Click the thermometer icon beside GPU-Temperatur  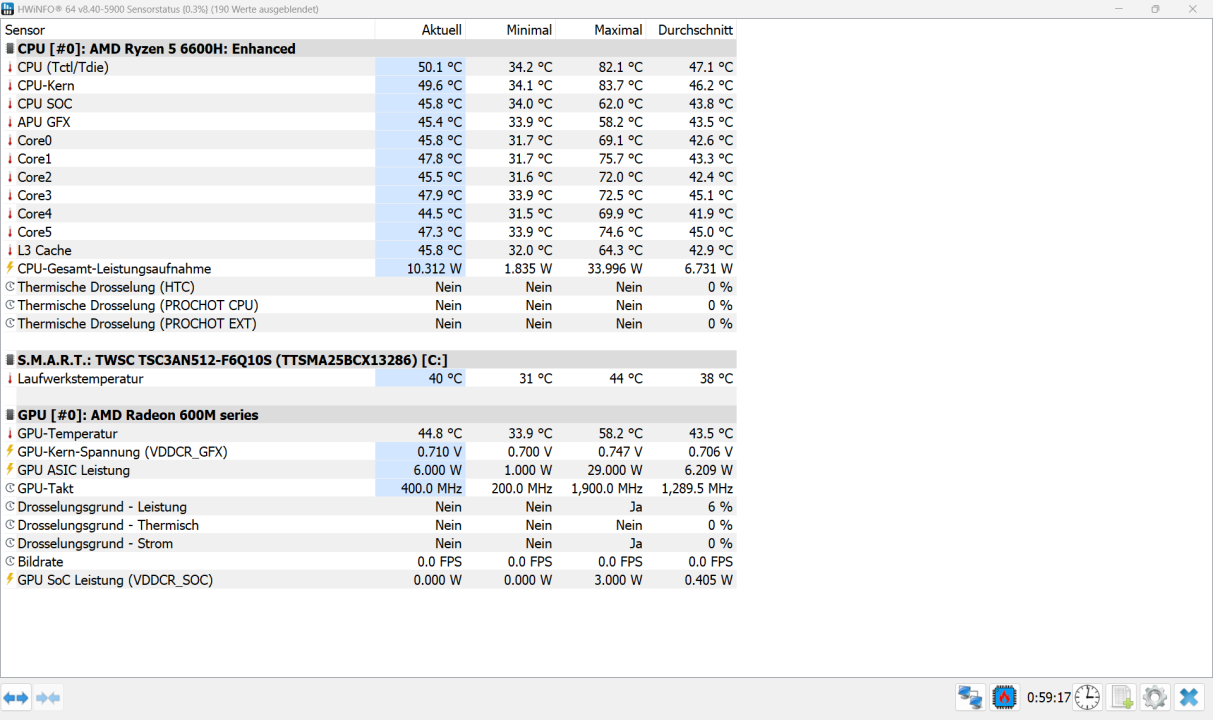point(9,433)
